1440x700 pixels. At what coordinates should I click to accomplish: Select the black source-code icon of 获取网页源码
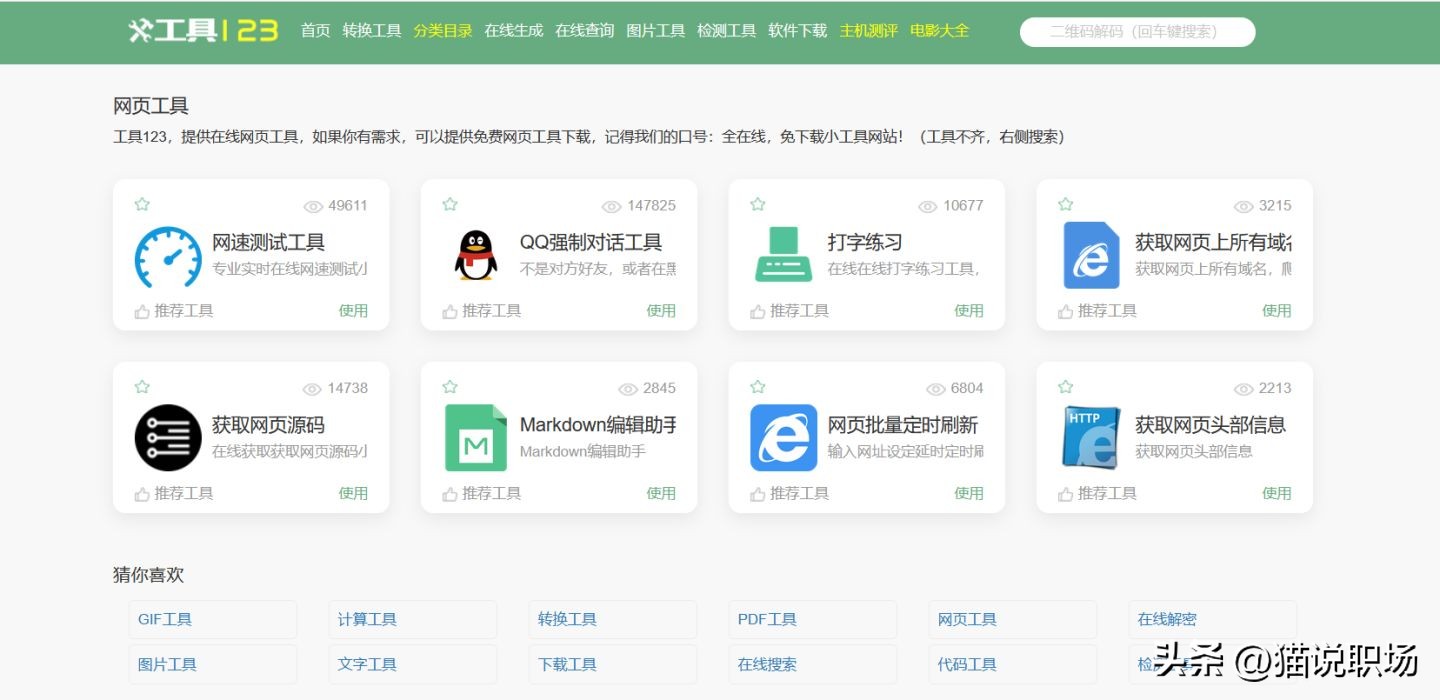click(167, 437)
